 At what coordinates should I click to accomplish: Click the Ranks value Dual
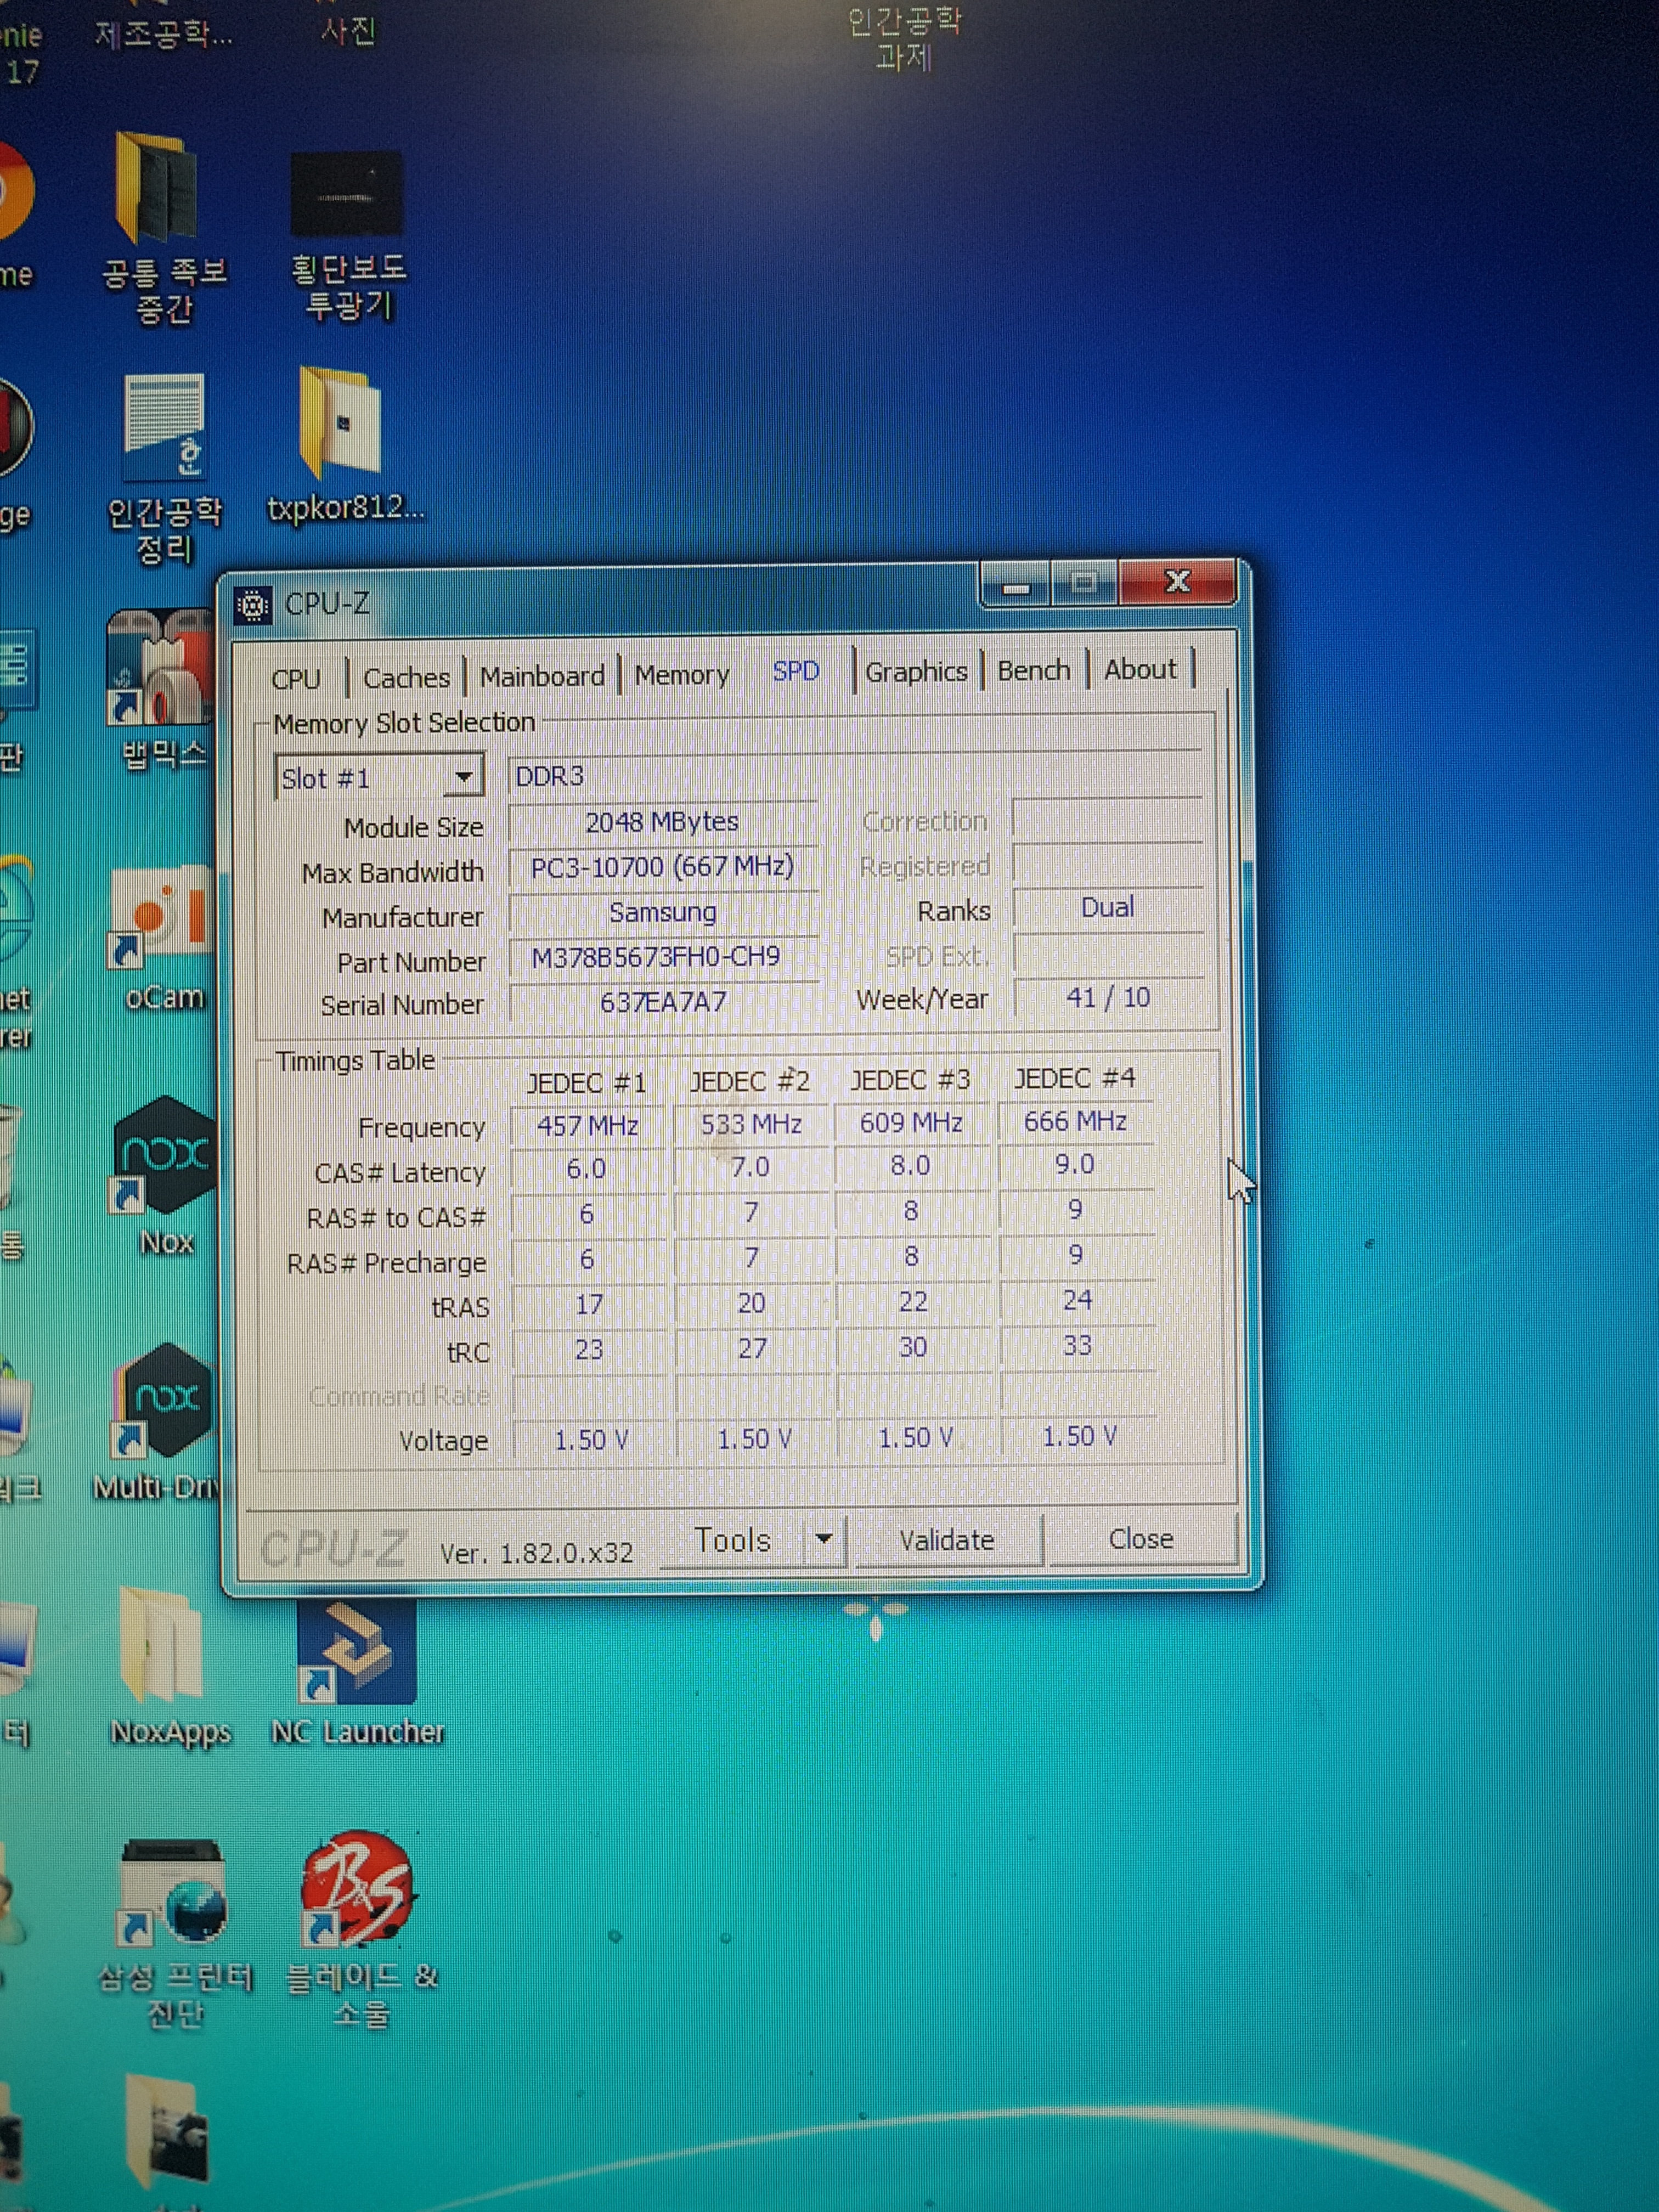point(1107,907)
